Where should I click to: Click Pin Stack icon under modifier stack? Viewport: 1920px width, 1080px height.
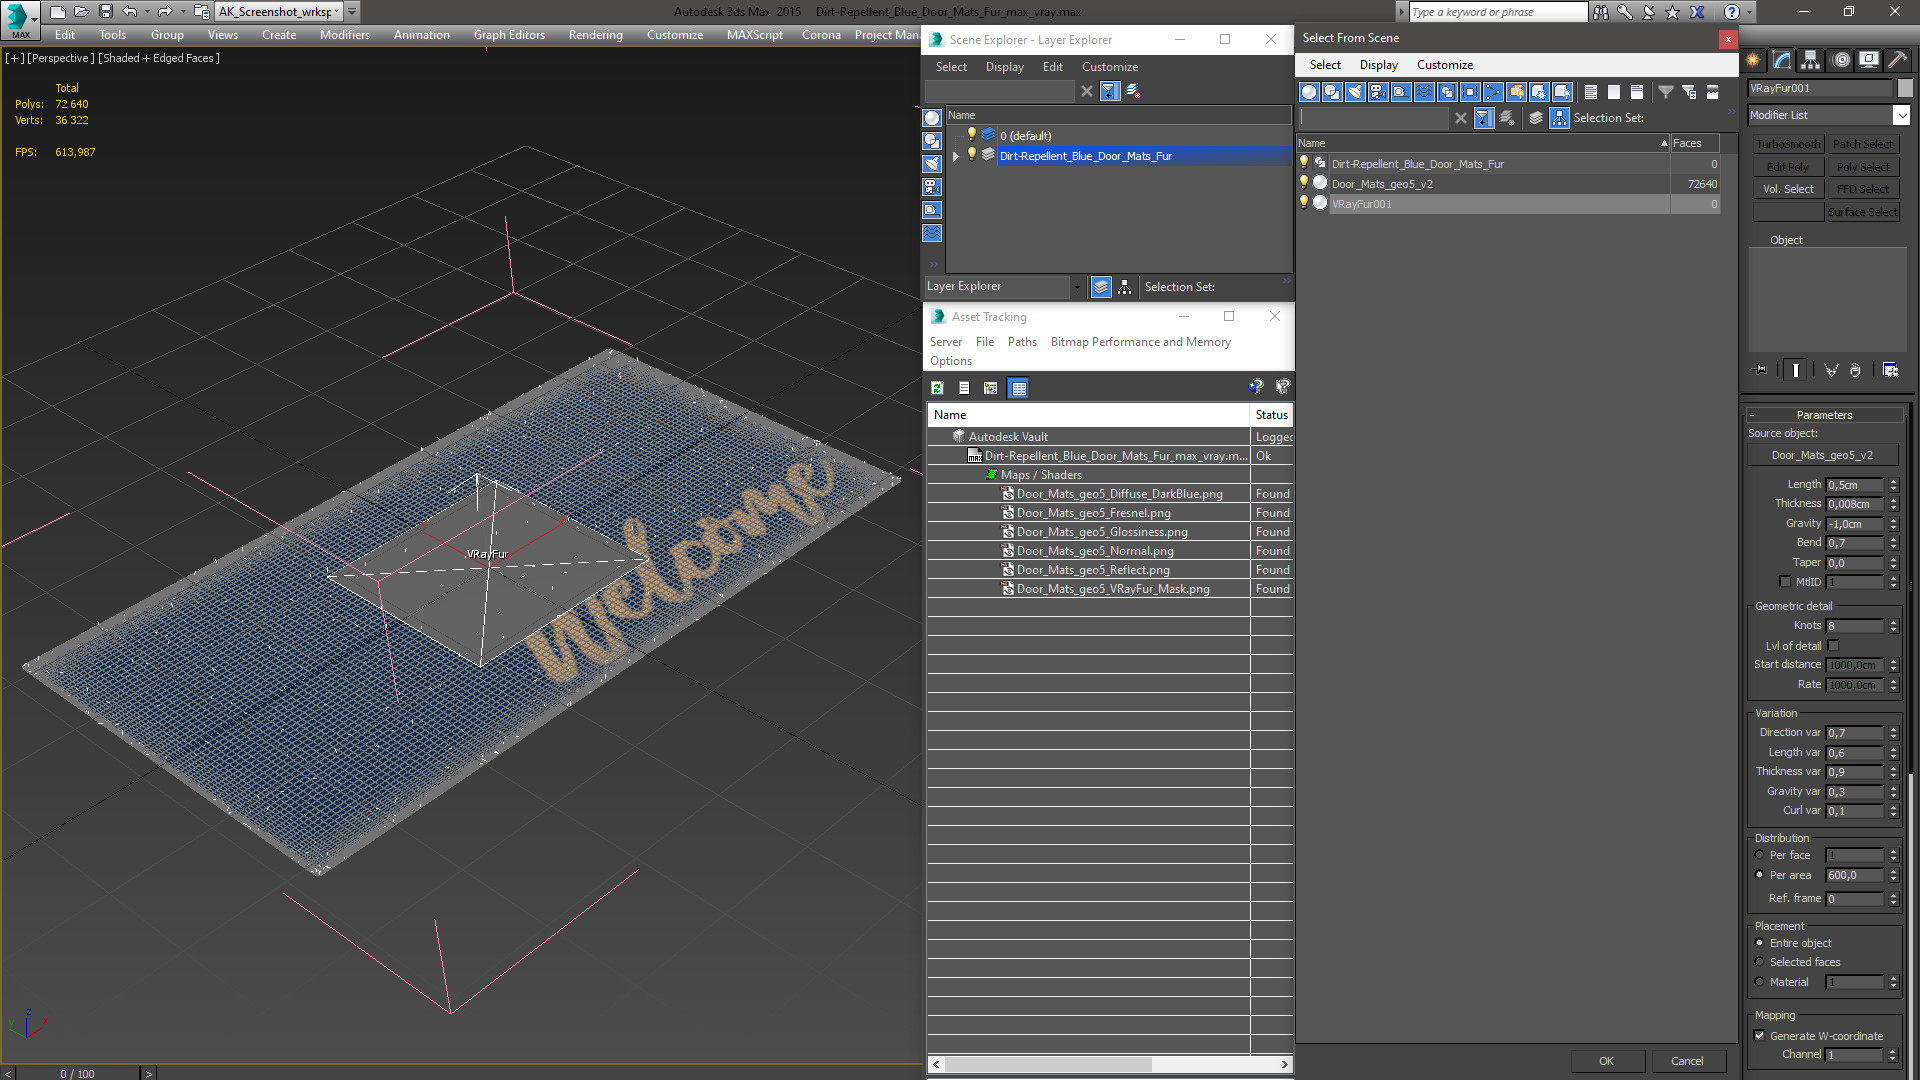[1761, 370]
